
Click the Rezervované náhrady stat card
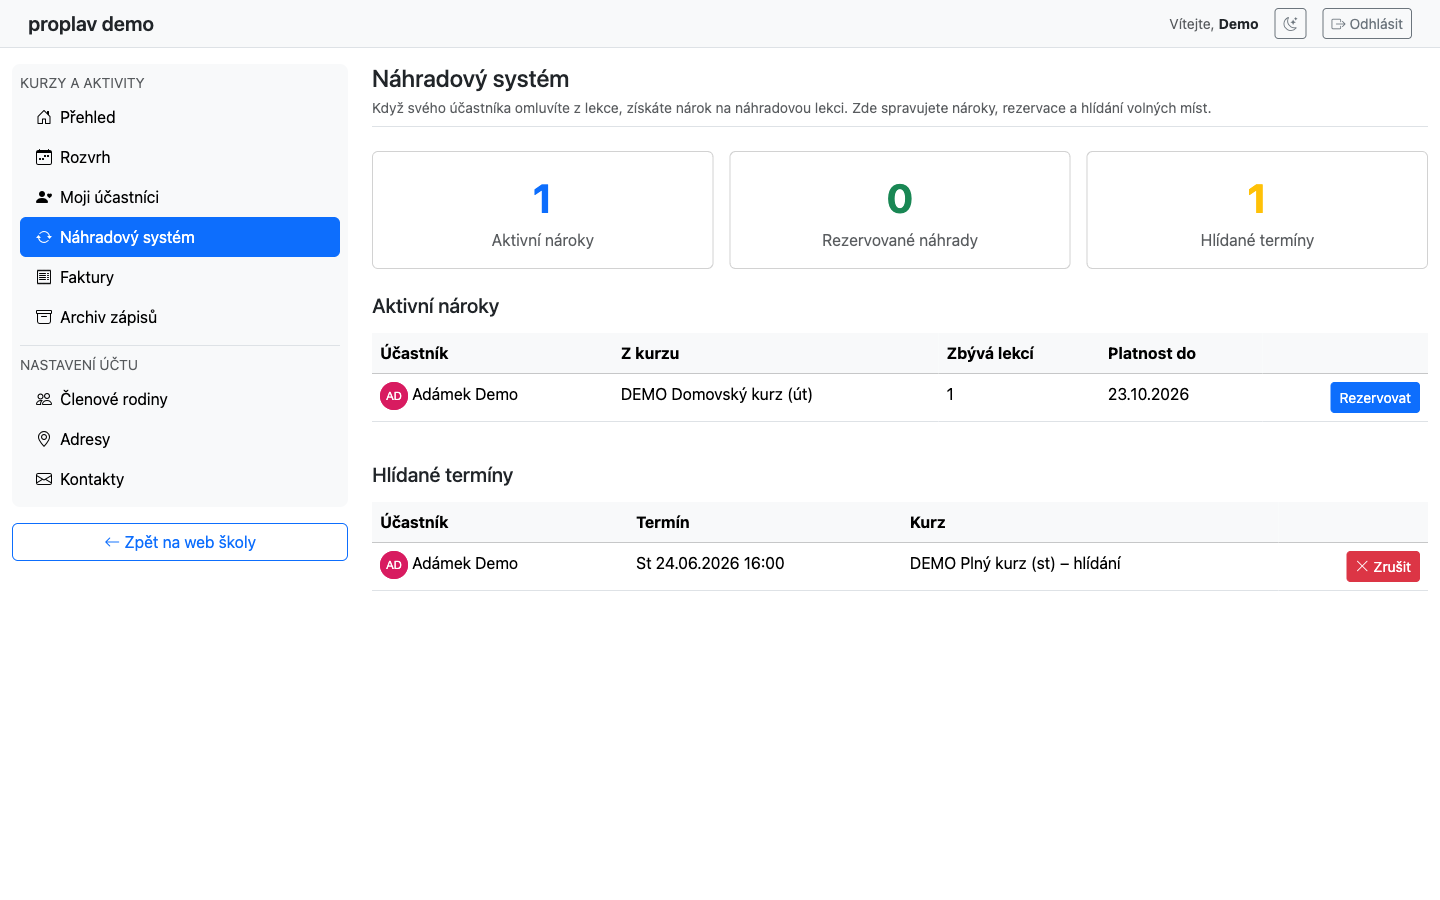900,210
